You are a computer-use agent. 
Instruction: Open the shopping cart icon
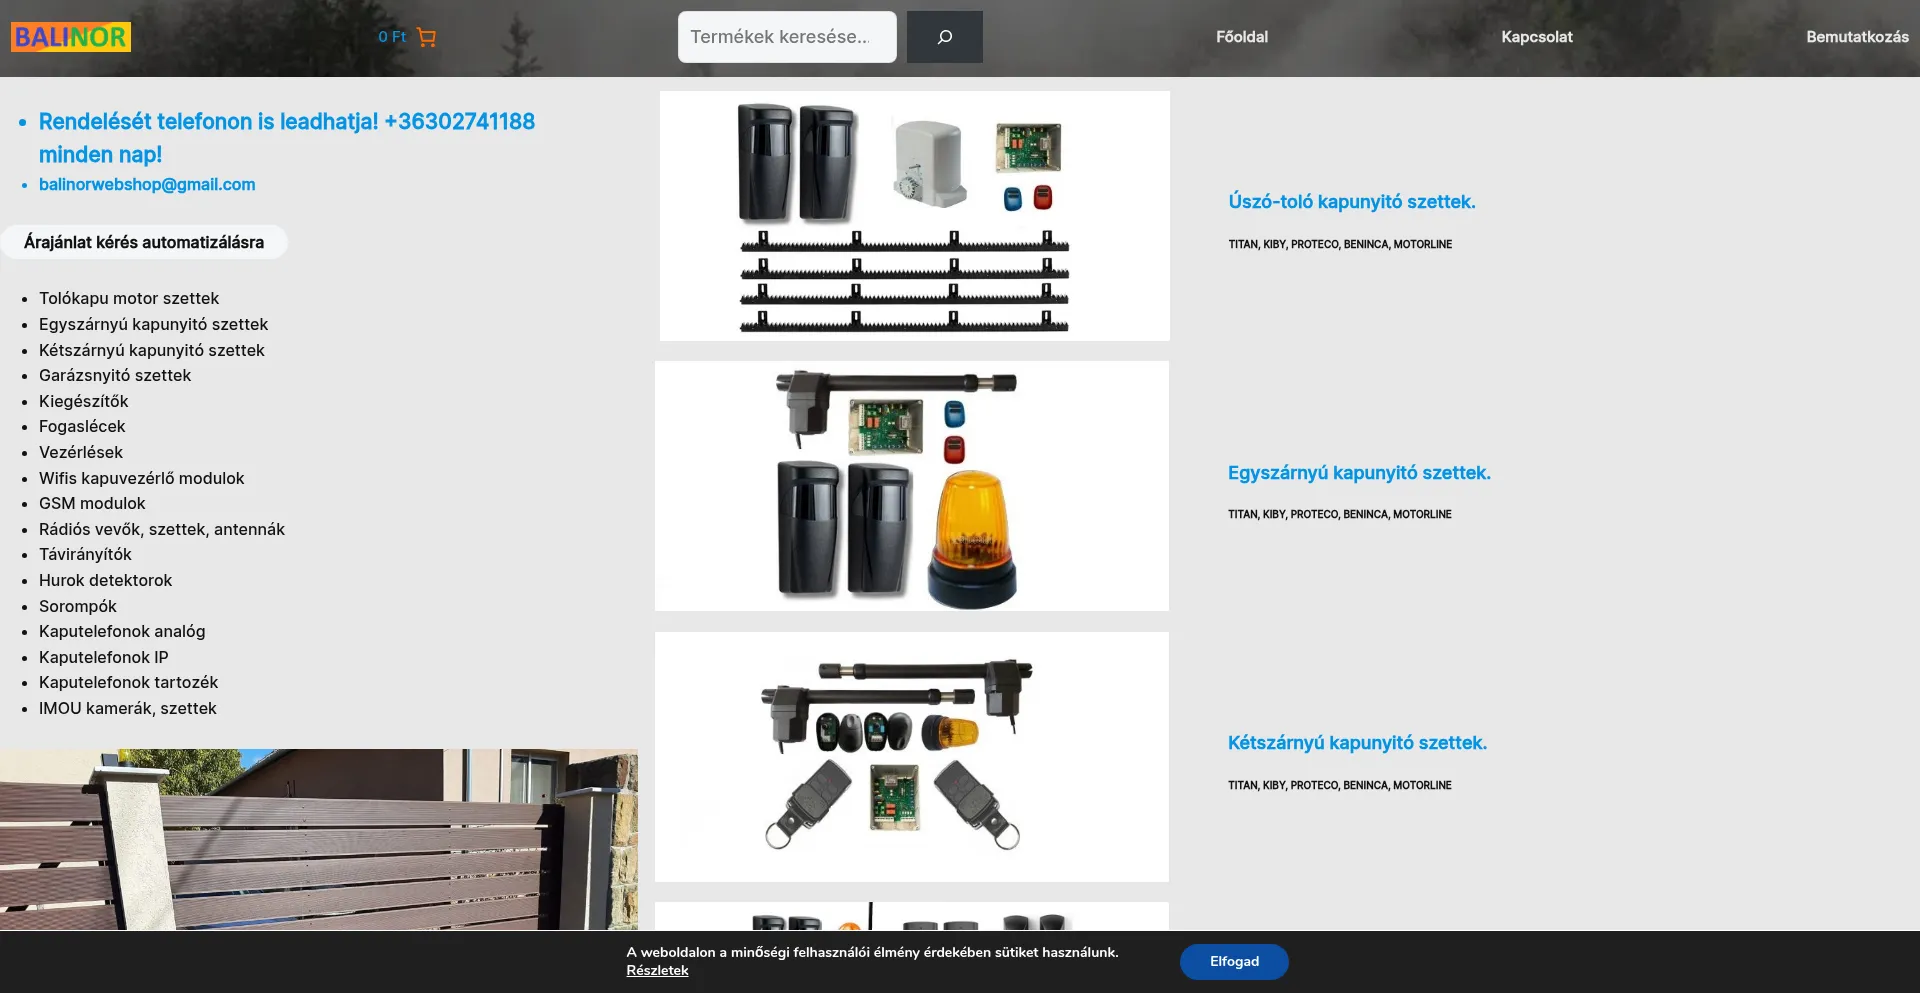point(426,37)
